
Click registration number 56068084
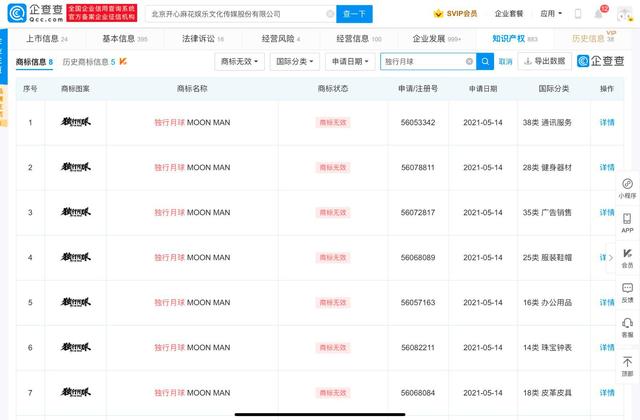418,393
